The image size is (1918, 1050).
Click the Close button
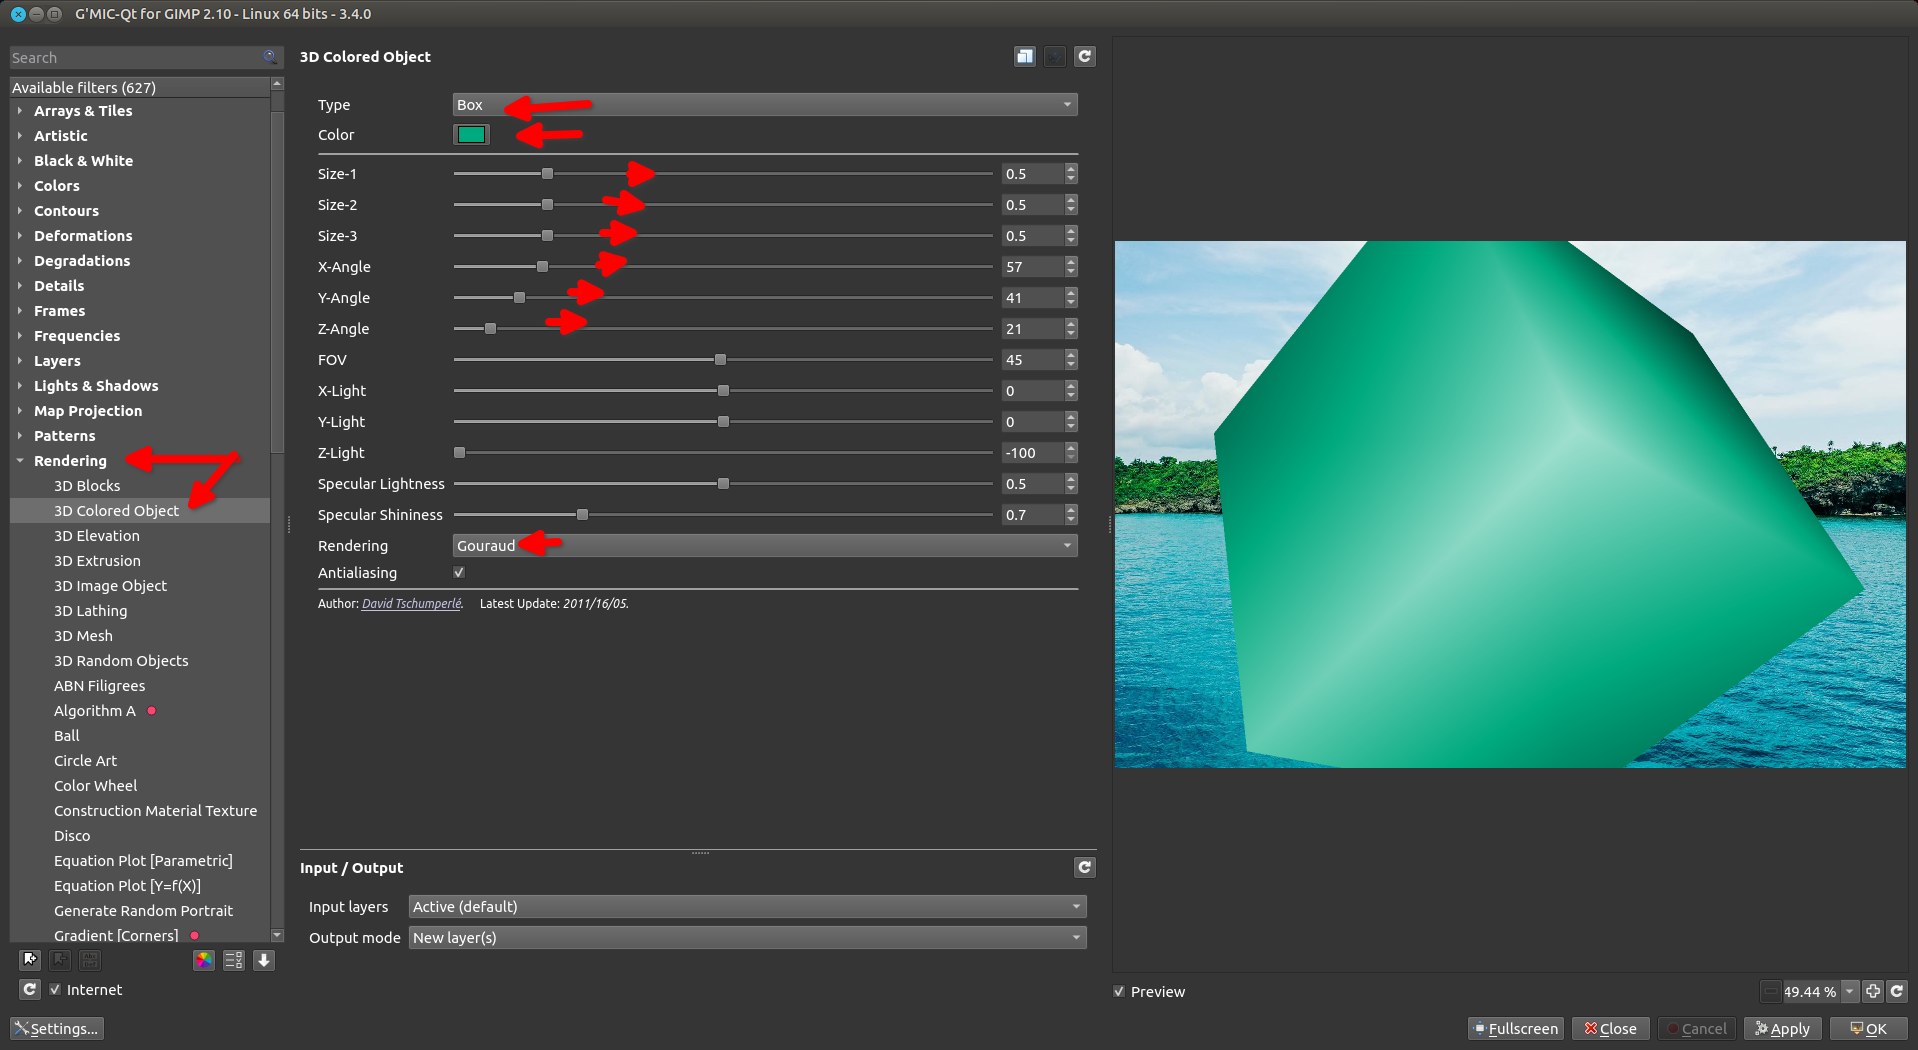(x=1610, y=1028)
